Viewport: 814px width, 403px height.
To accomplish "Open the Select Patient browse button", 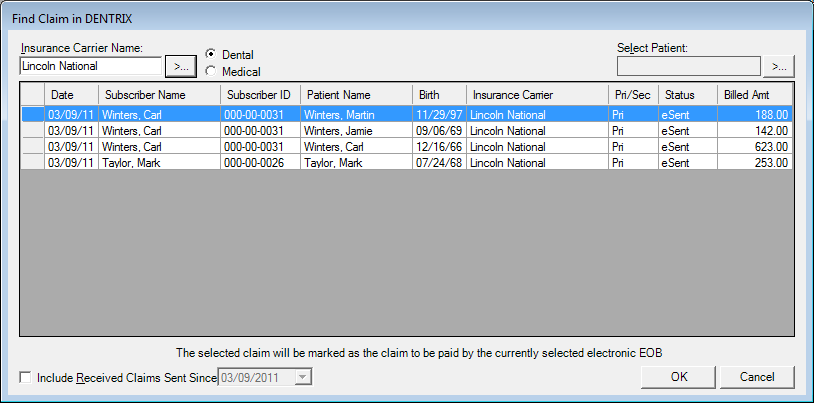I will [778, 67].
